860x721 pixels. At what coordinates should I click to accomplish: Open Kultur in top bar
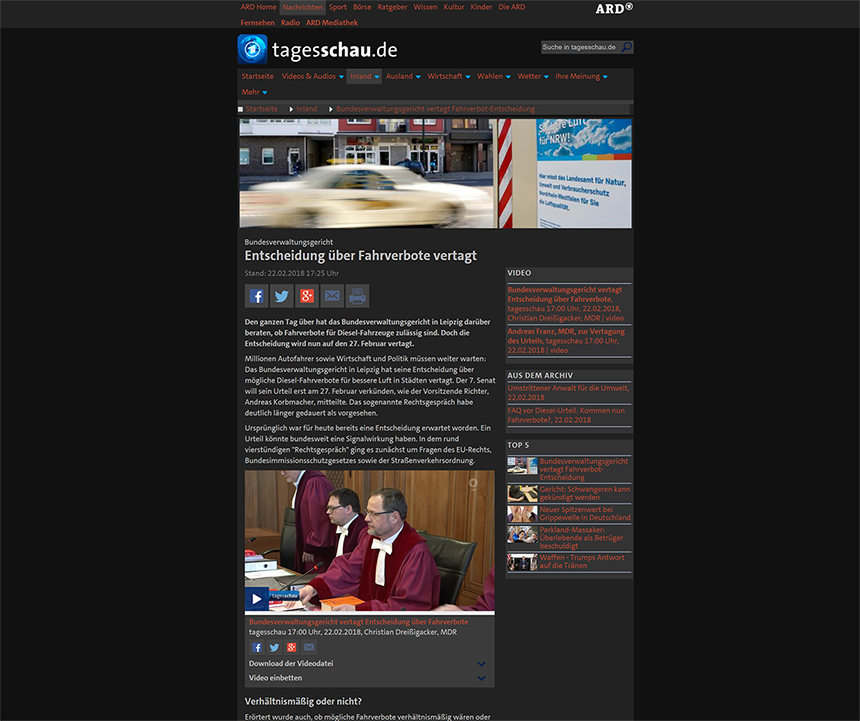click(454, 7)
